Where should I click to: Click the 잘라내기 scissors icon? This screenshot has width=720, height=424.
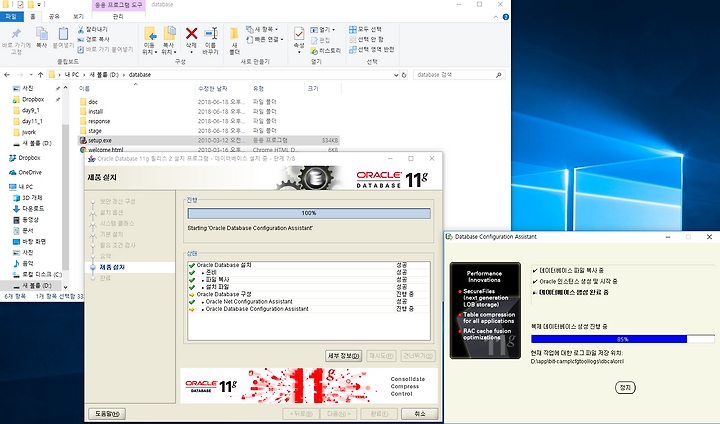81,29
